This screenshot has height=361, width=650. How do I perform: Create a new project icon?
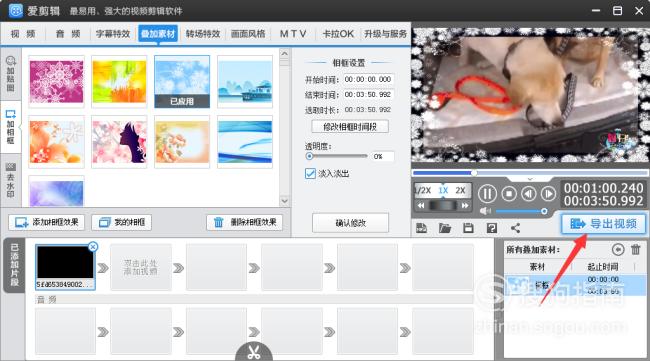point(421,228)
